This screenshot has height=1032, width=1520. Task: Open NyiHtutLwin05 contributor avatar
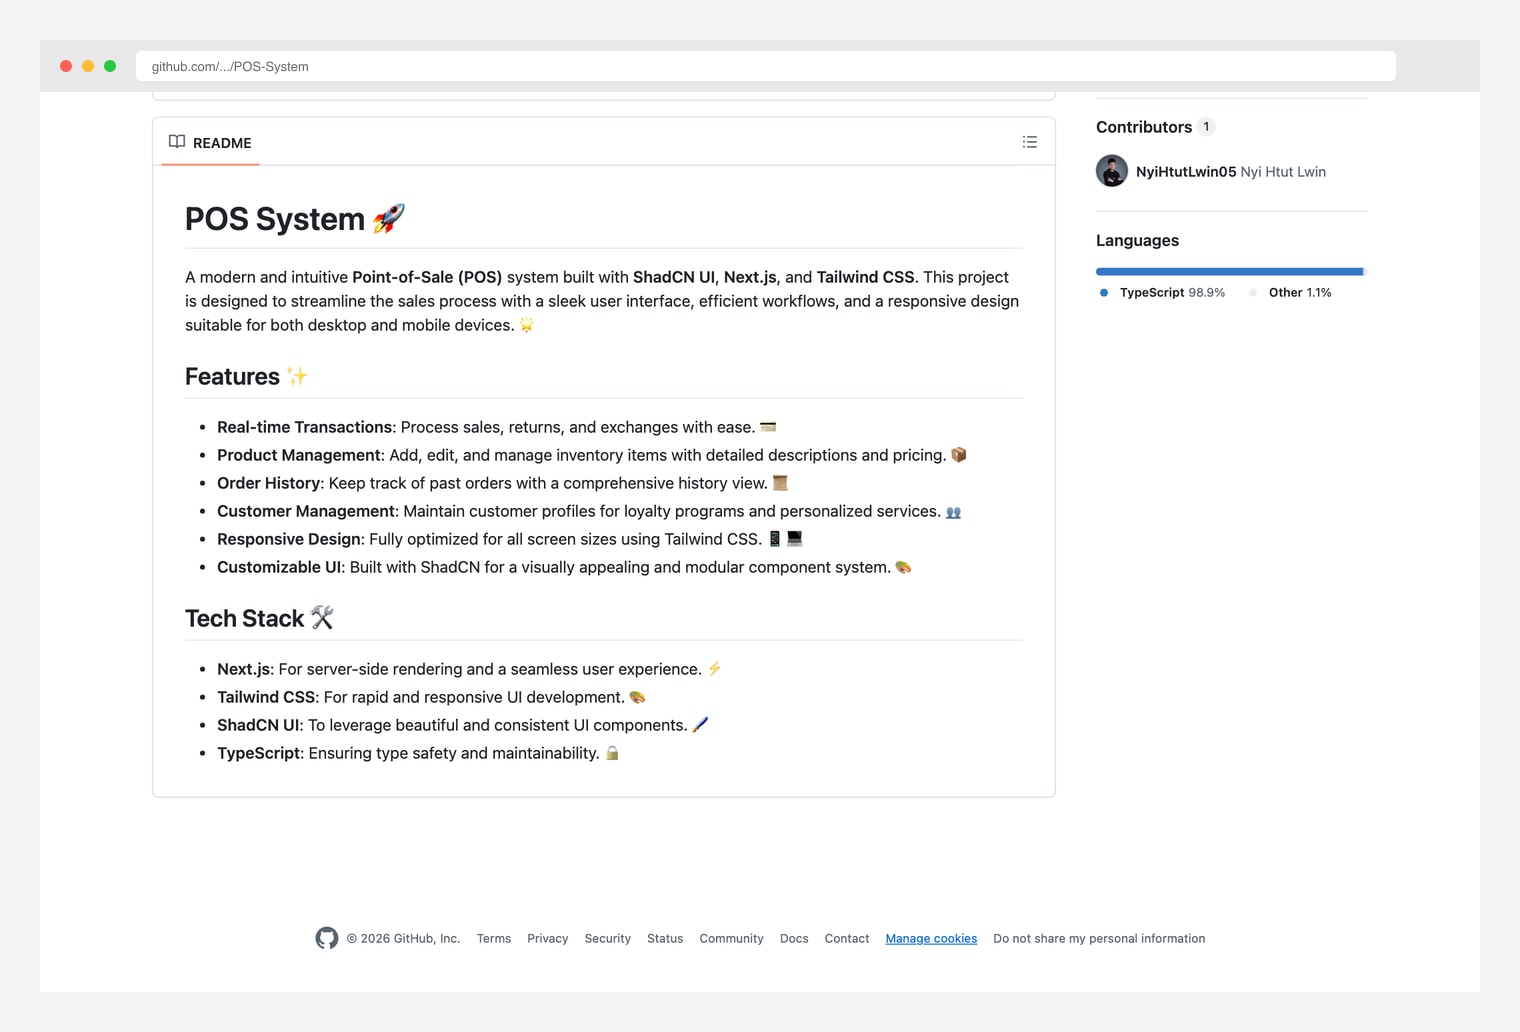[1112, 171]
